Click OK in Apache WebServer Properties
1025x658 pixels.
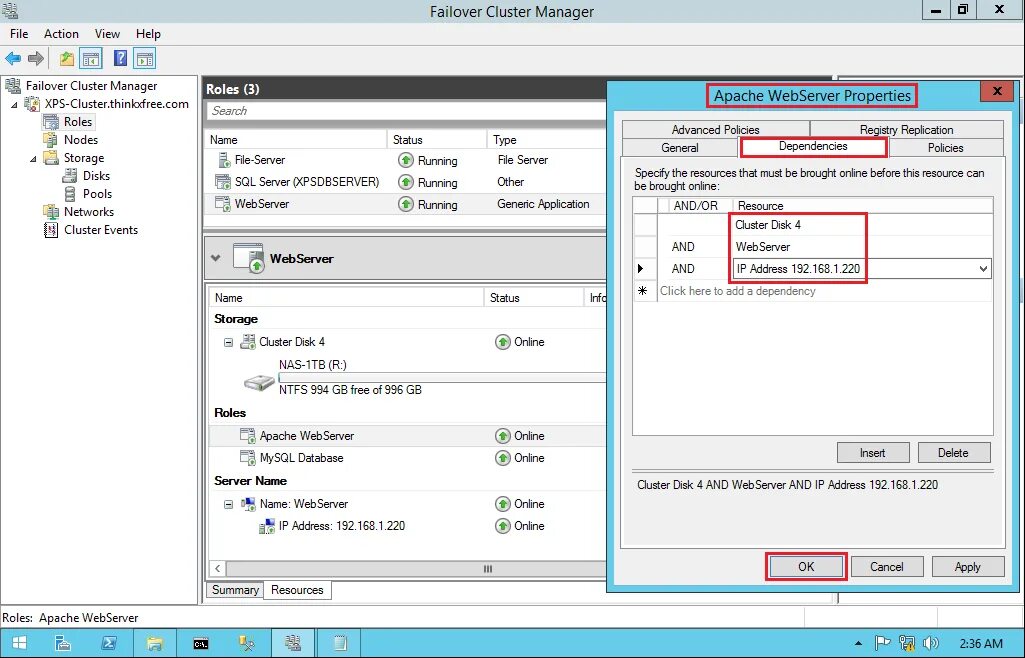click(806, 567)
